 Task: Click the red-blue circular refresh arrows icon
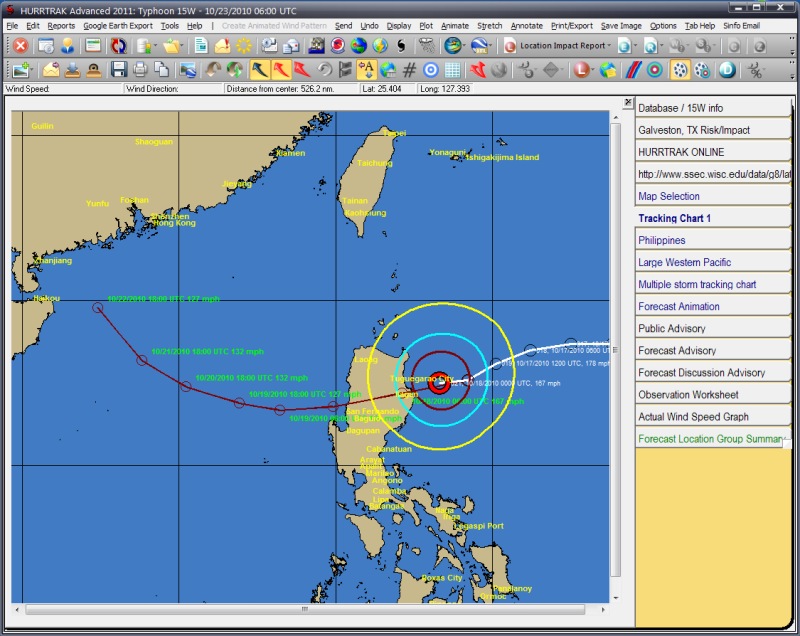(x=118, y=46)
